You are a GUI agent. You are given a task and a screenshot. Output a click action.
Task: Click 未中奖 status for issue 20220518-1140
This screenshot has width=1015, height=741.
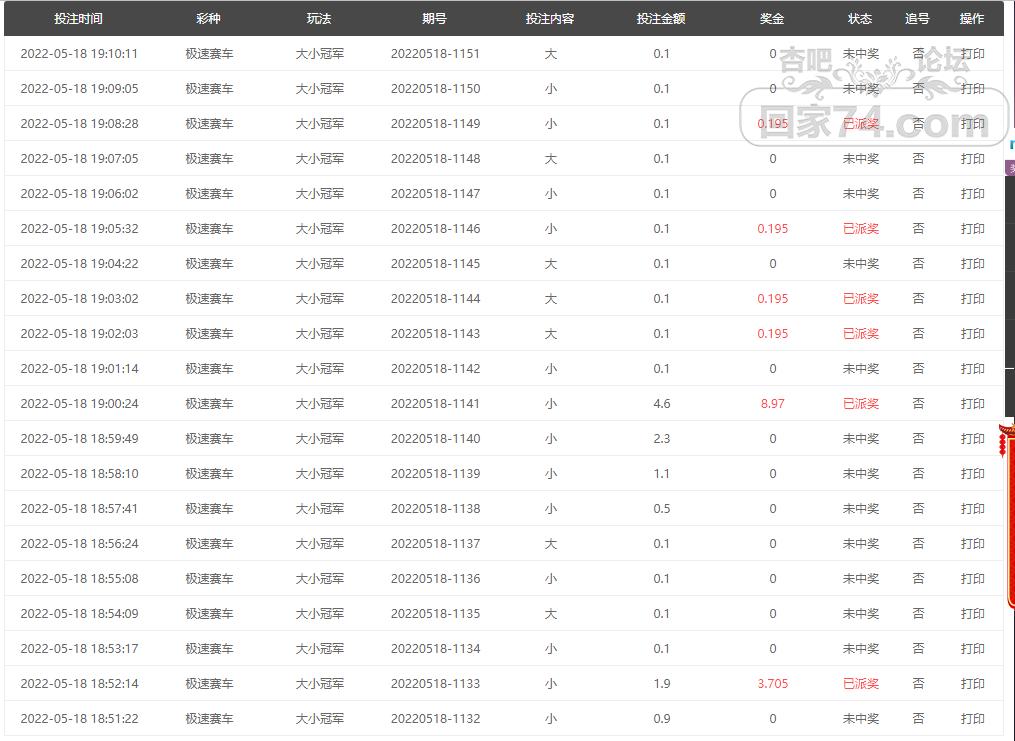point(861,438)
